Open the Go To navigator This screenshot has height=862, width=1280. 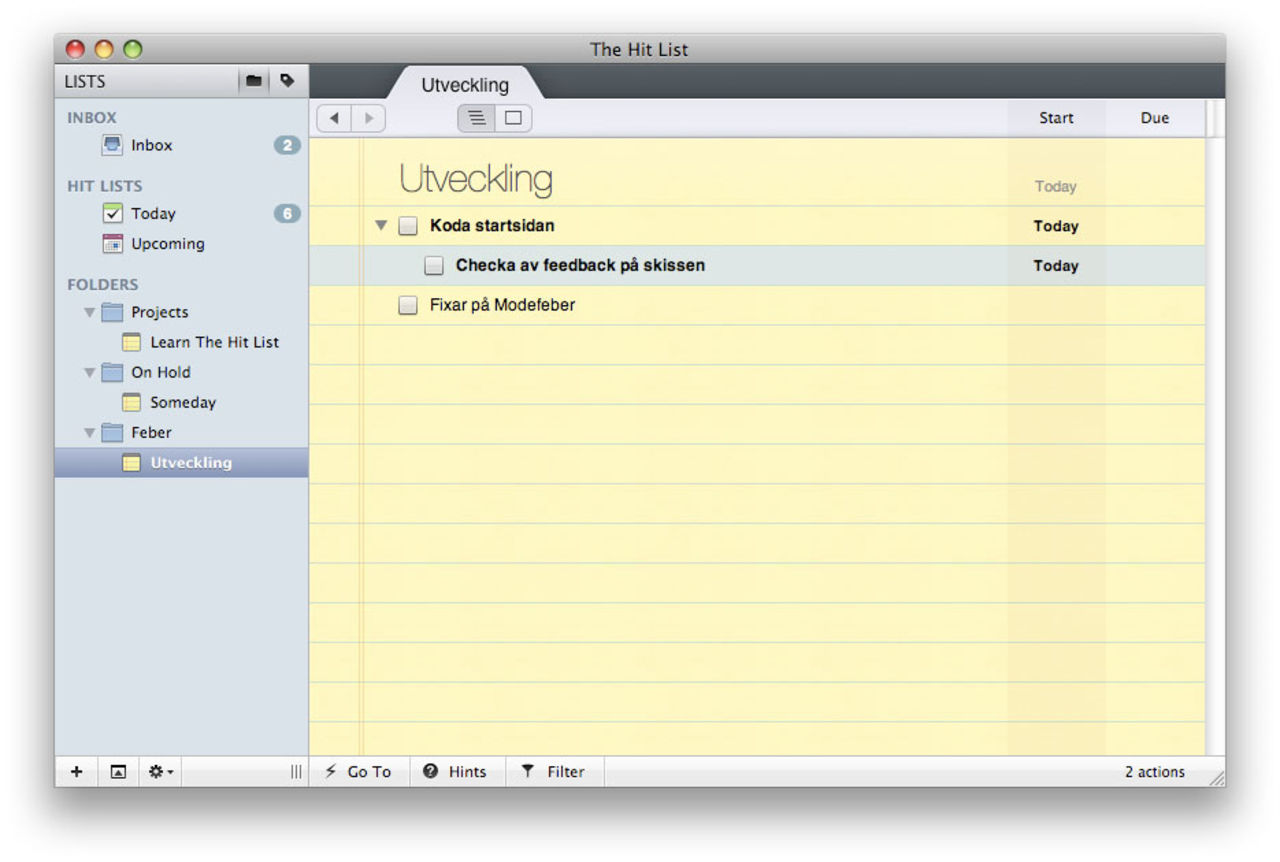(359, 771)
